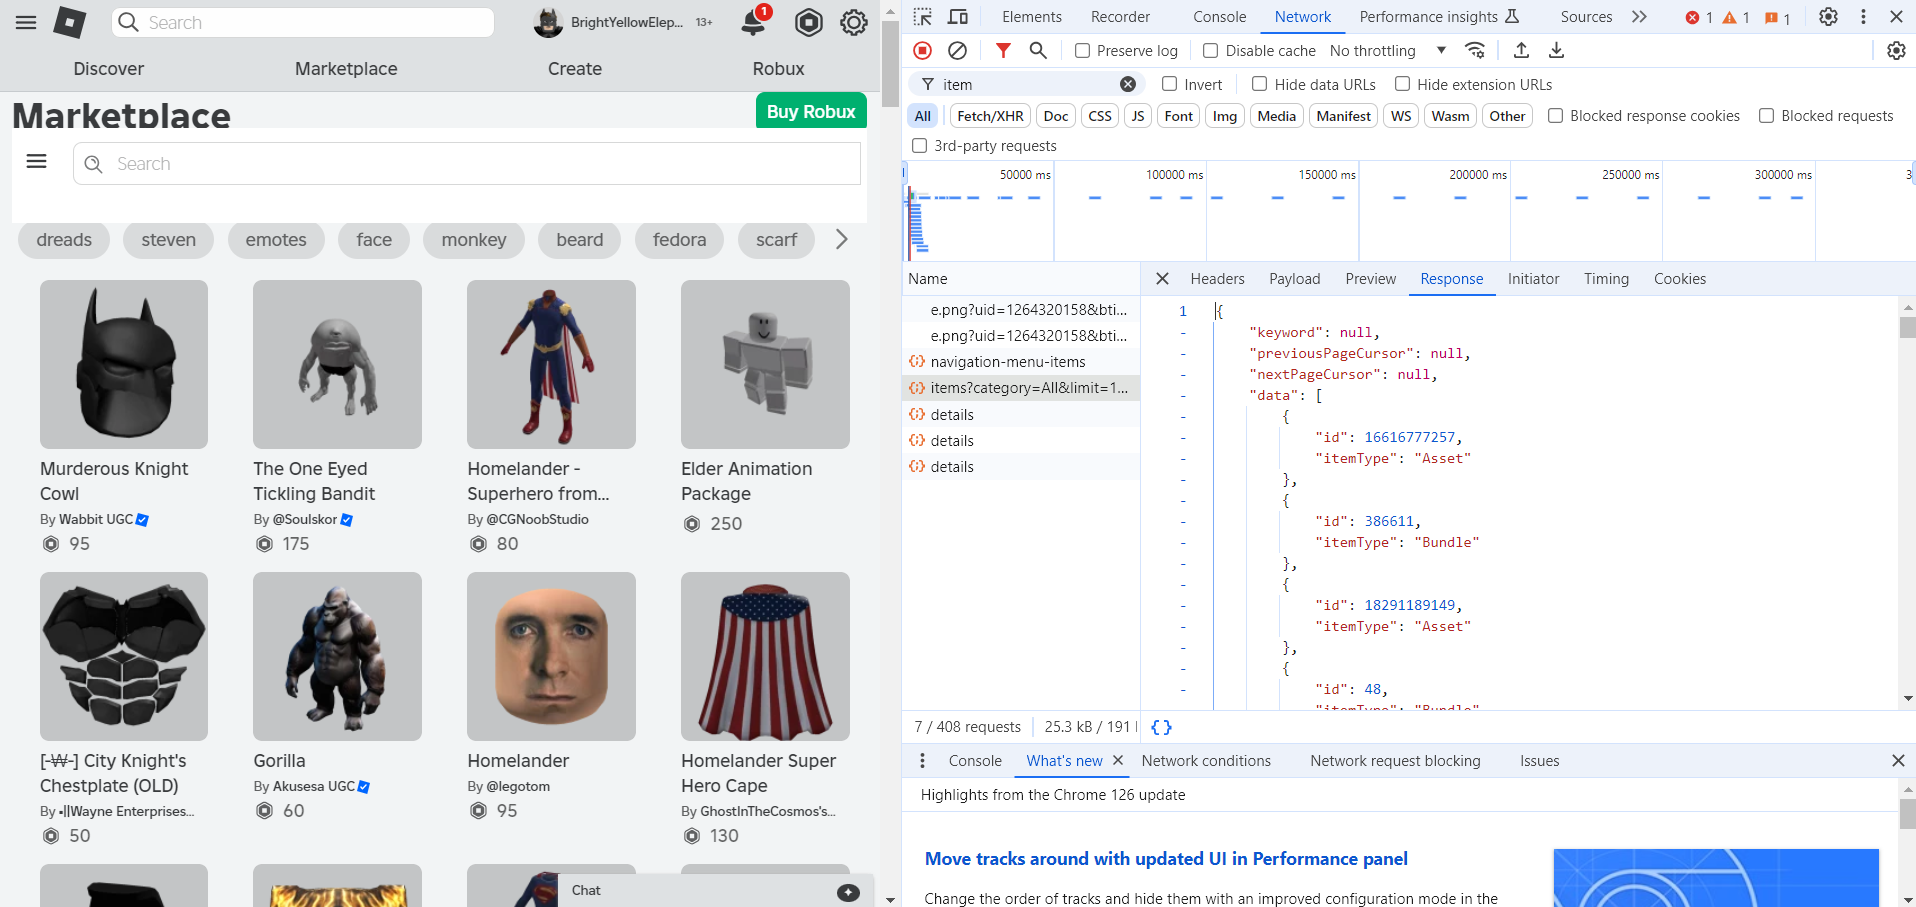Expand more DevTools tabs chevron
The height and width of the screenshot is (907, 1916).
click(1638, 17)
